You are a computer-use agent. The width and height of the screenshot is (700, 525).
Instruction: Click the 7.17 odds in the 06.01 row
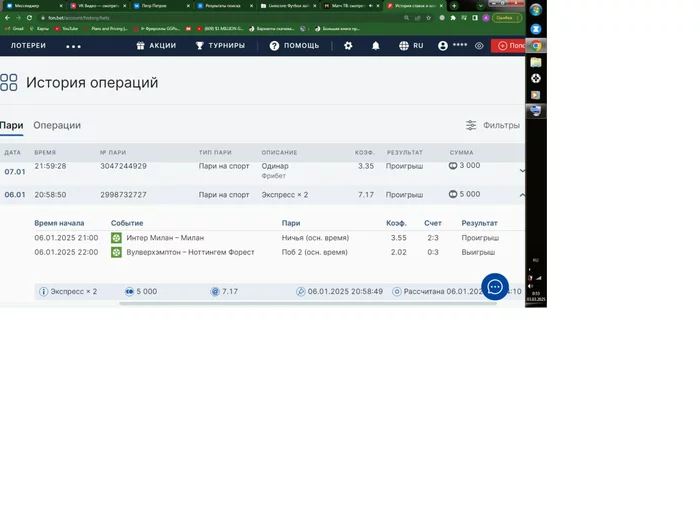tap(366, 195)
